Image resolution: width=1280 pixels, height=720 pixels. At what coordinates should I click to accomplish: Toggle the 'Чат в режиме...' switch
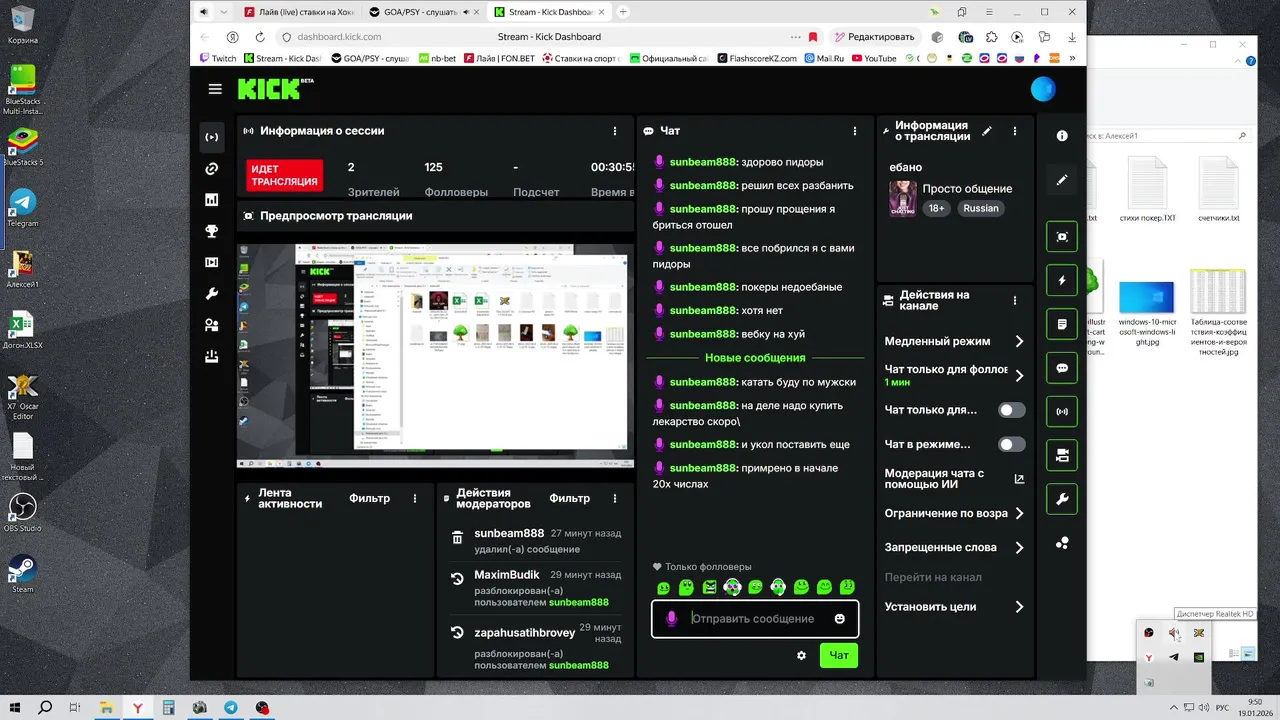[1012, 444]
